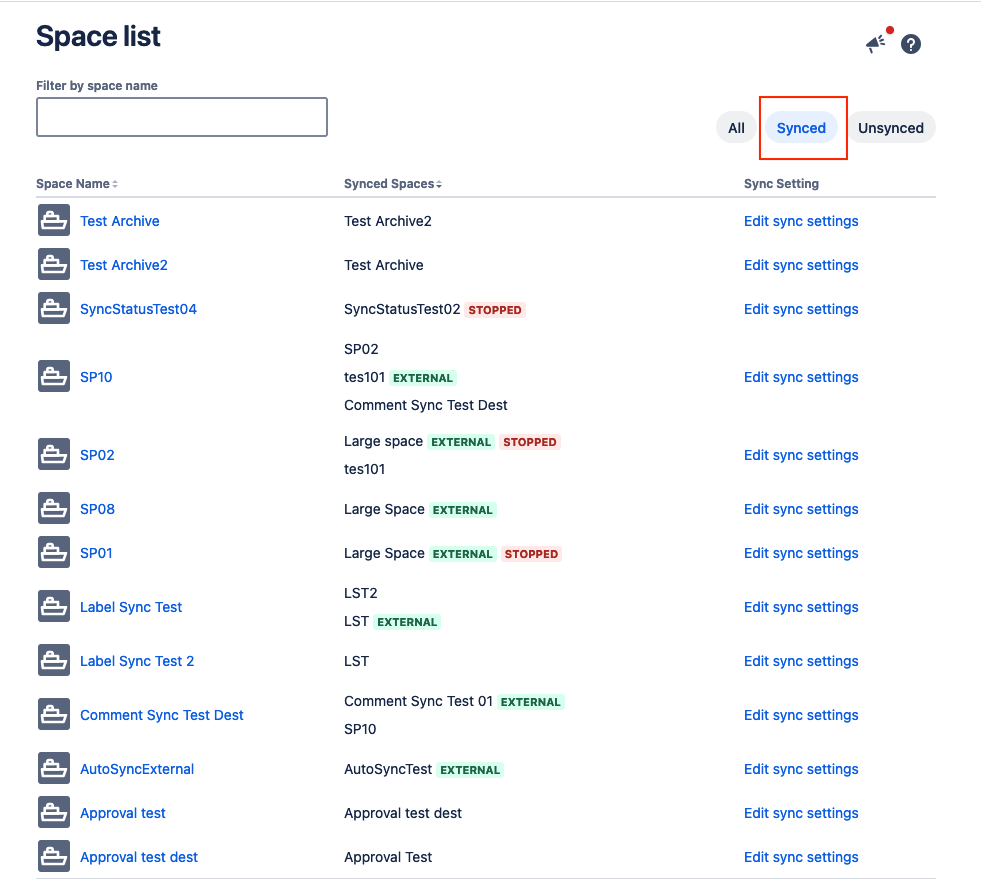981x879 pixels.
Task: Click the space icon next to SP10
Action: tap(54, 377)
